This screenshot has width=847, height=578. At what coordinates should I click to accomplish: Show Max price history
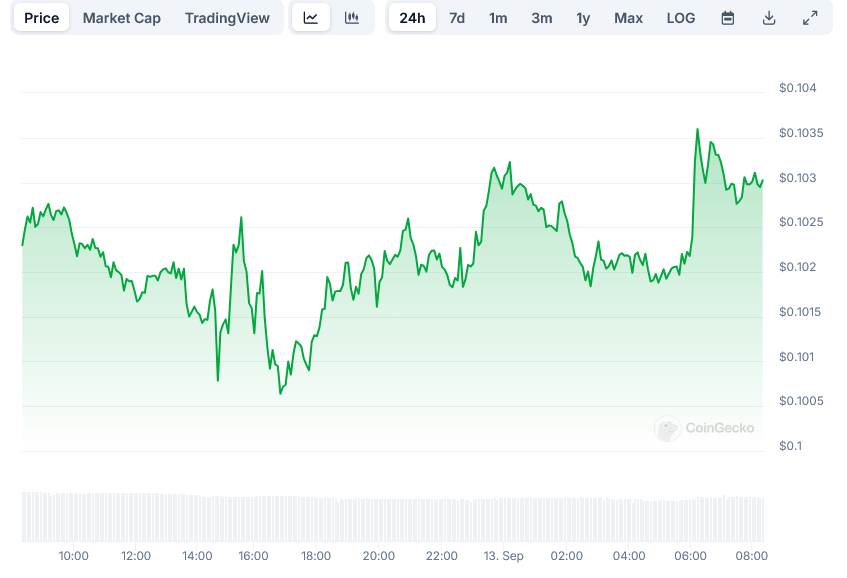[x=629, y=18]
